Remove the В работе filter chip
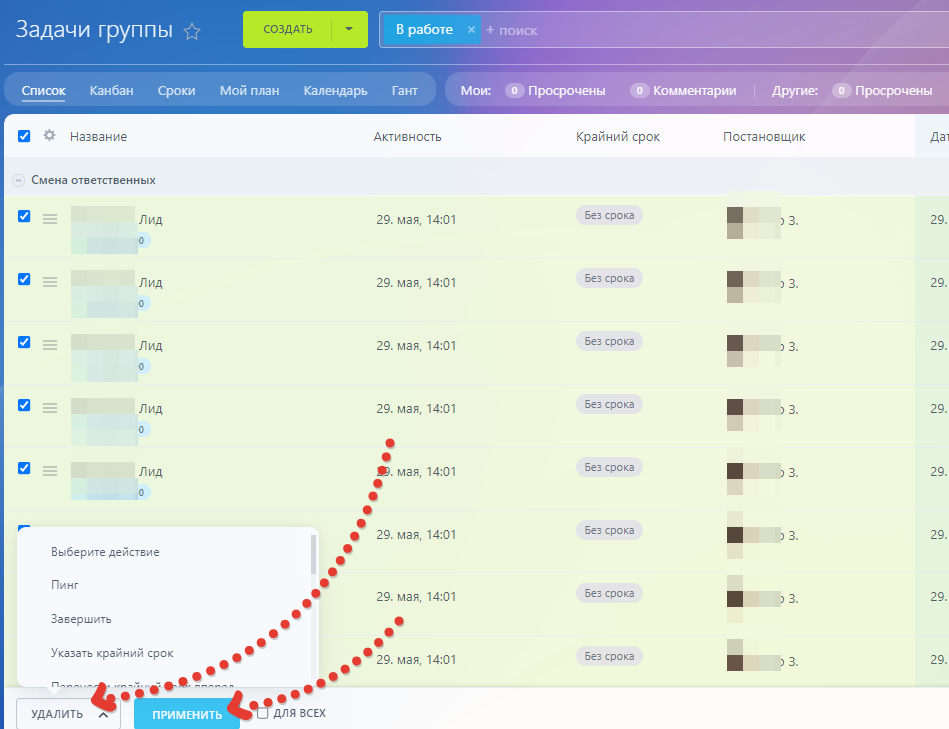Viewport: 949px width, 729px height. (471, 30)
